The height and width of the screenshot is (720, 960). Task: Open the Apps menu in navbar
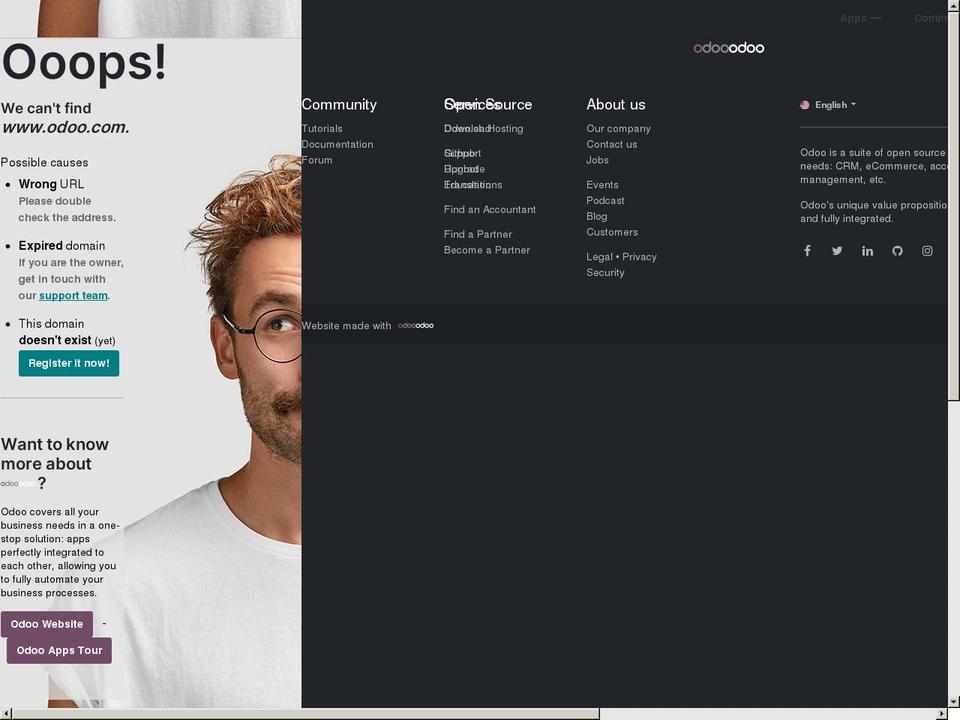tap(860, 18)
